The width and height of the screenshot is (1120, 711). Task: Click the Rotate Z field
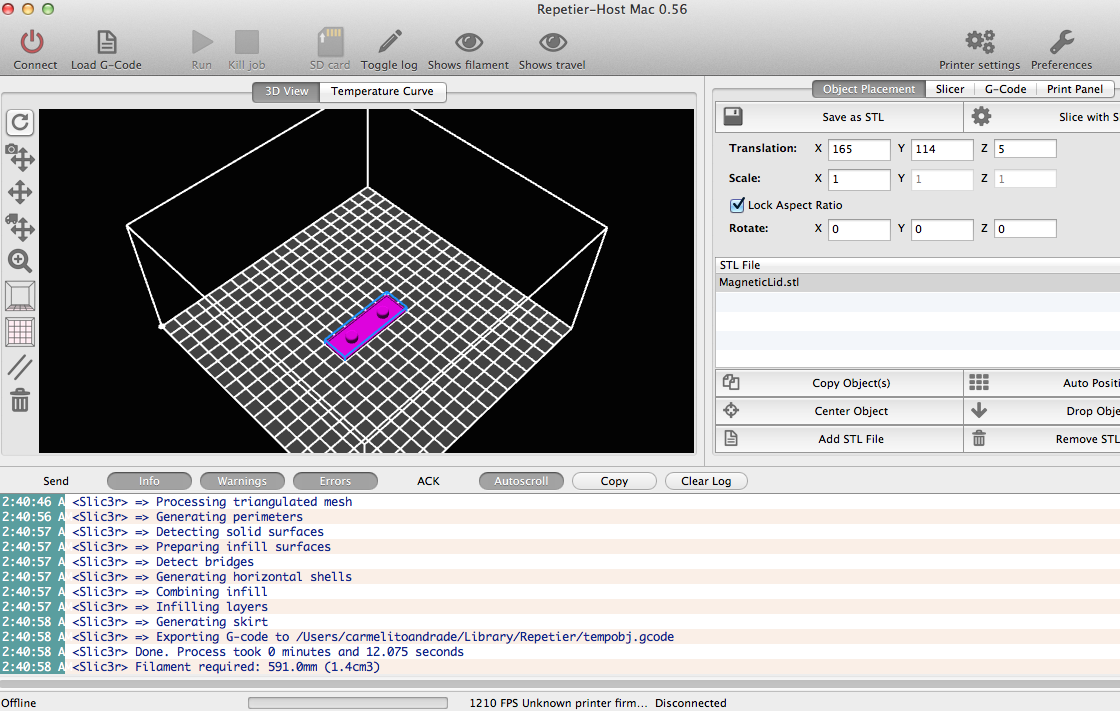pos(1025,229)
